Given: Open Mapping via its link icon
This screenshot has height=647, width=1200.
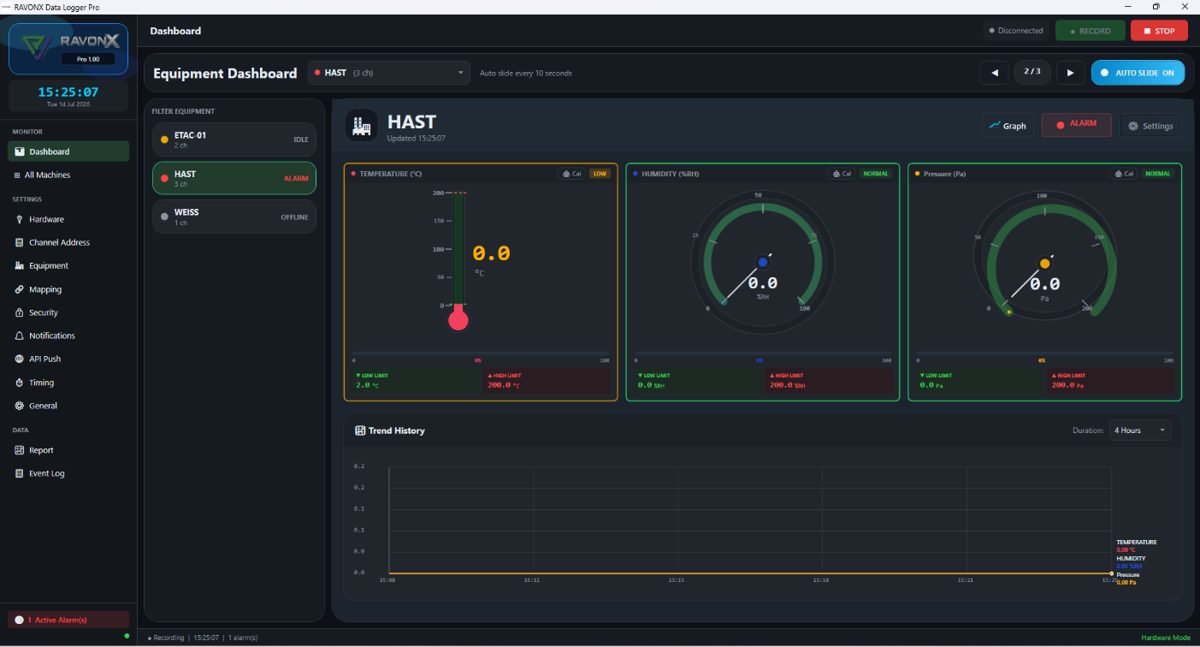Looking at the screenshot, I should [x=19, y=289].
